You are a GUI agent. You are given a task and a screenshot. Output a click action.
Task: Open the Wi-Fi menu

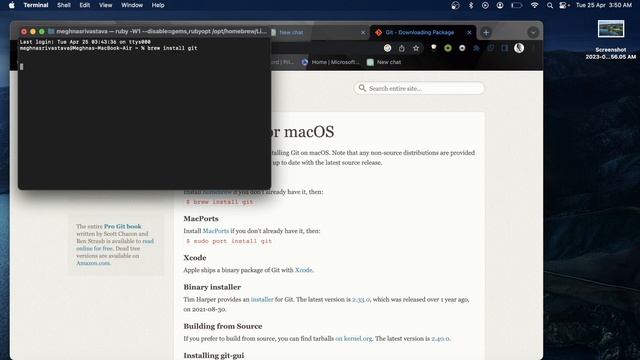(x=534, y=5)
